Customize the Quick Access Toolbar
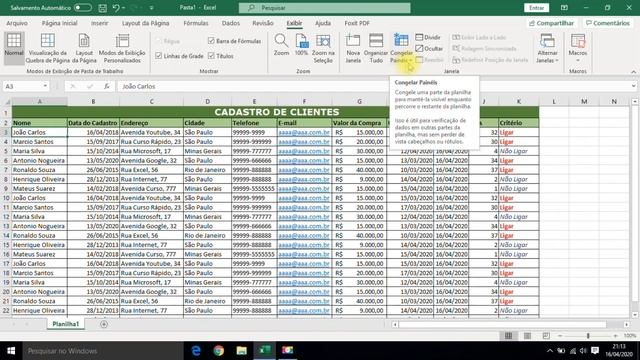Image resolution: width=640 pixels, height=360 pixels. coord(151,8)
